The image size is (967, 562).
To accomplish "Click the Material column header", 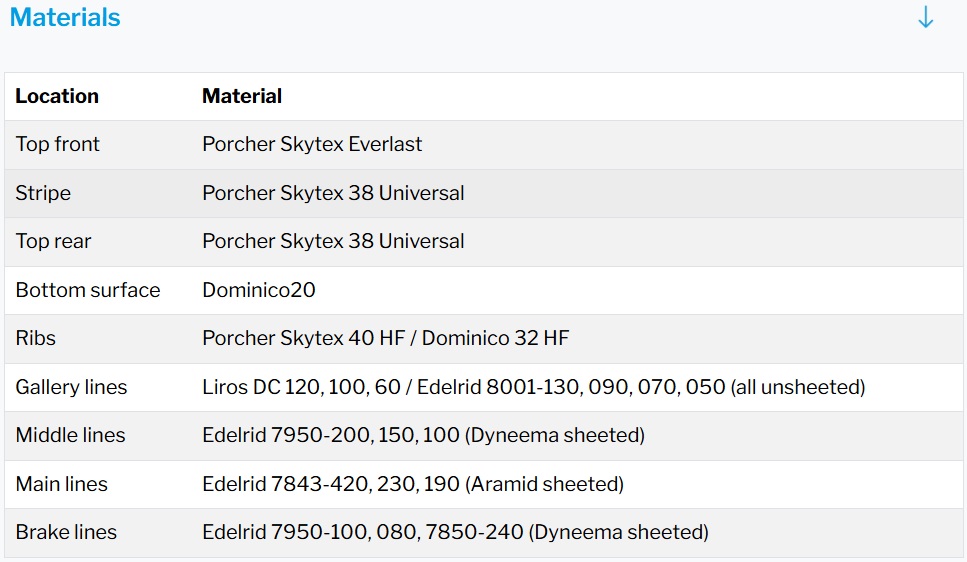I will [x=242, y=96].
